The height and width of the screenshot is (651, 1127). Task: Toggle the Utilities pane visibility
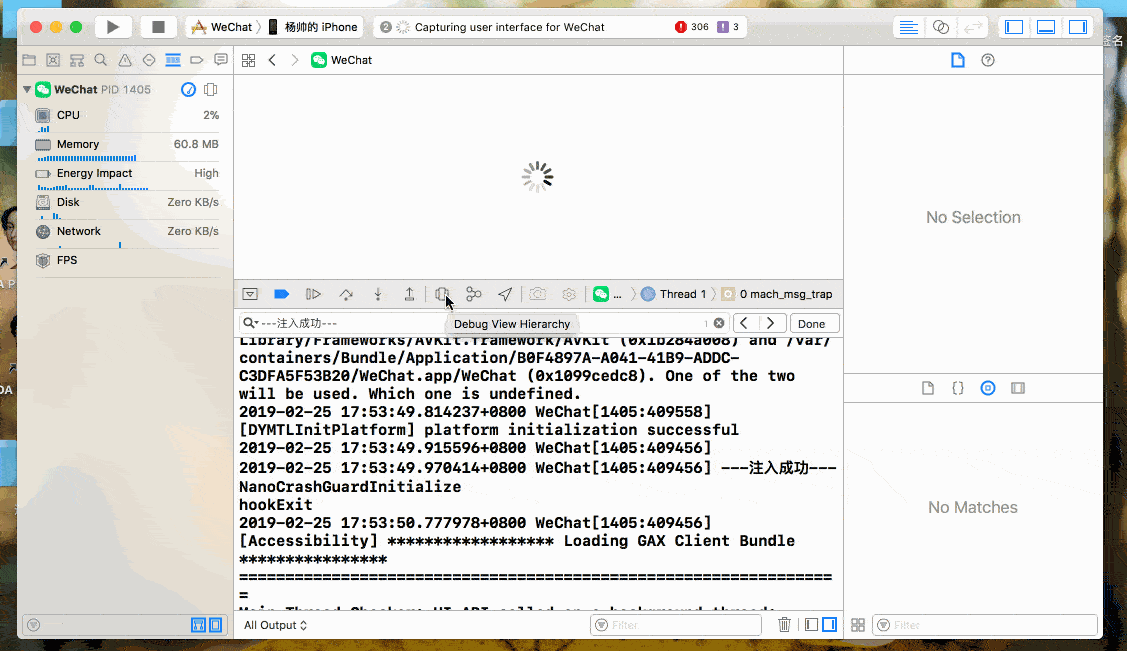(1078, 27)
